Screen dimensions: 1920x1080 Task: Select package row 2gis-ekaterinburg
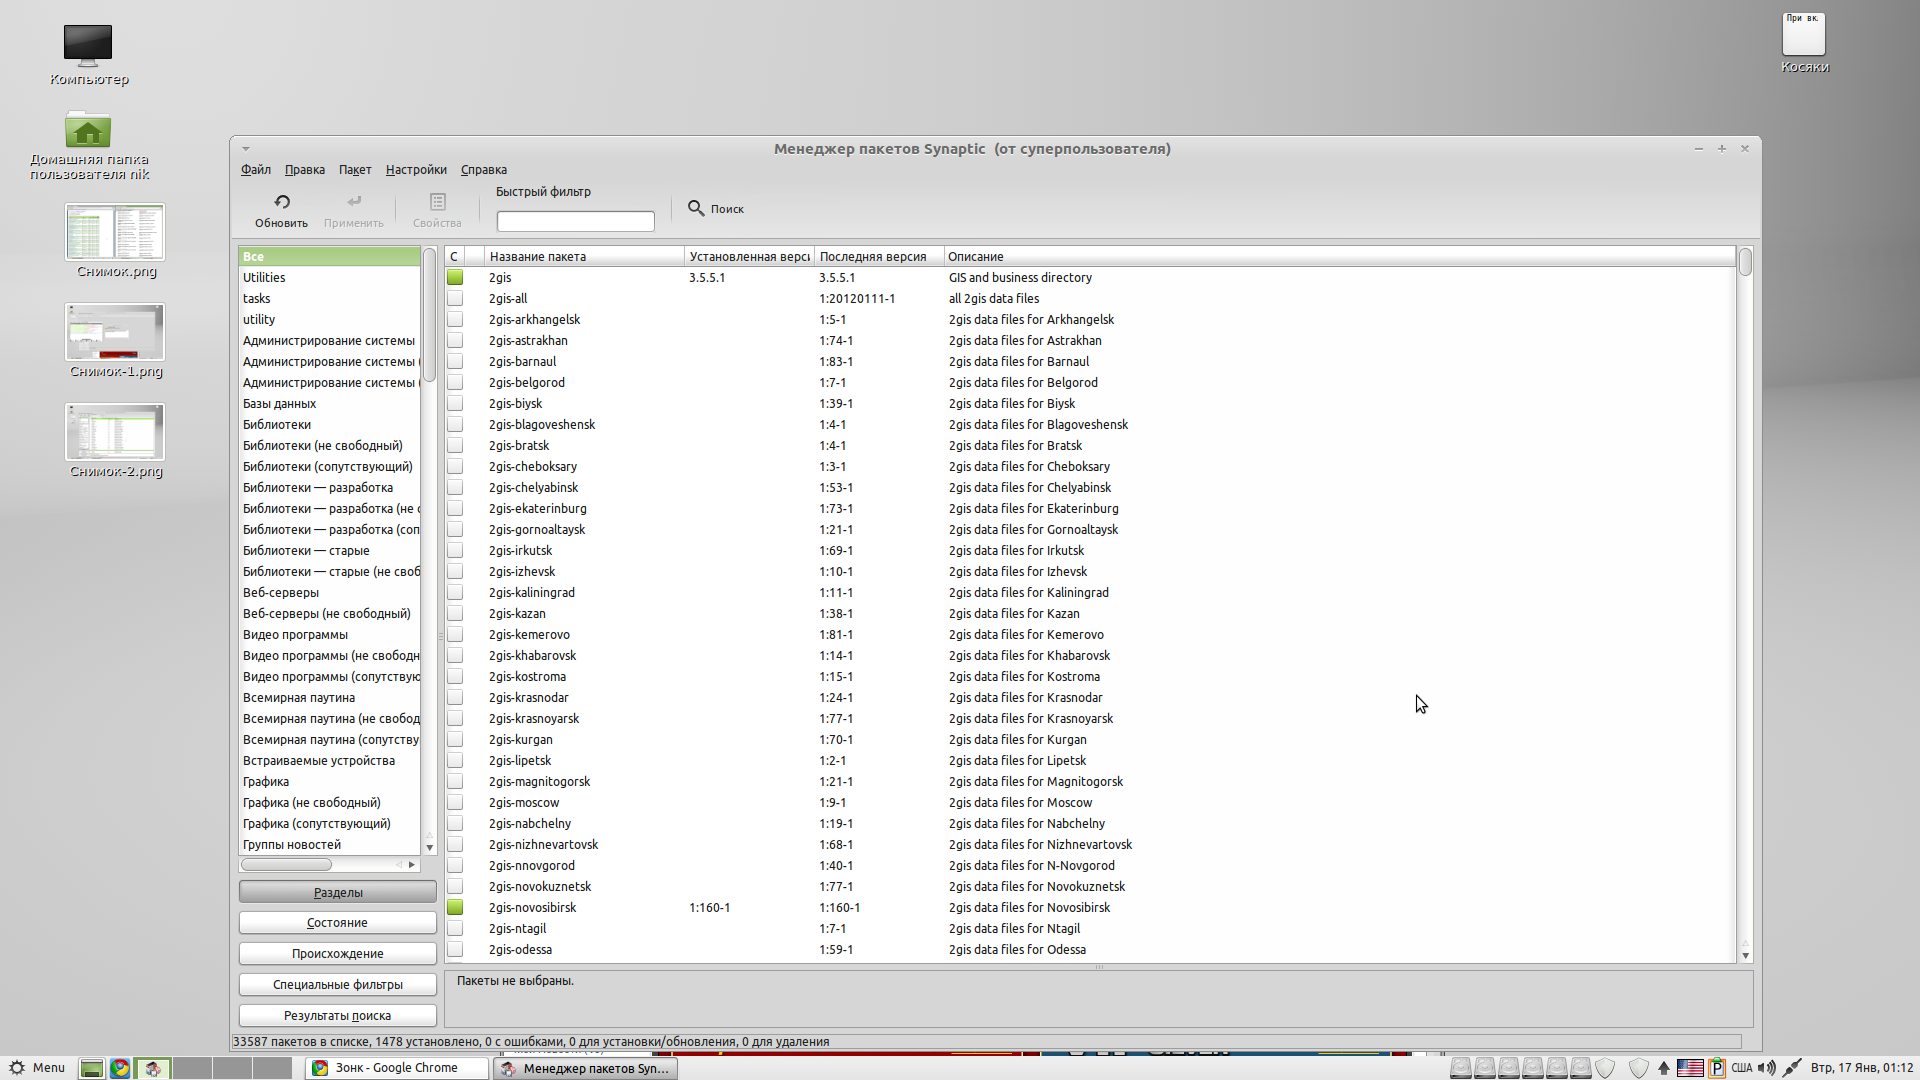click(x=1090, y=508)
